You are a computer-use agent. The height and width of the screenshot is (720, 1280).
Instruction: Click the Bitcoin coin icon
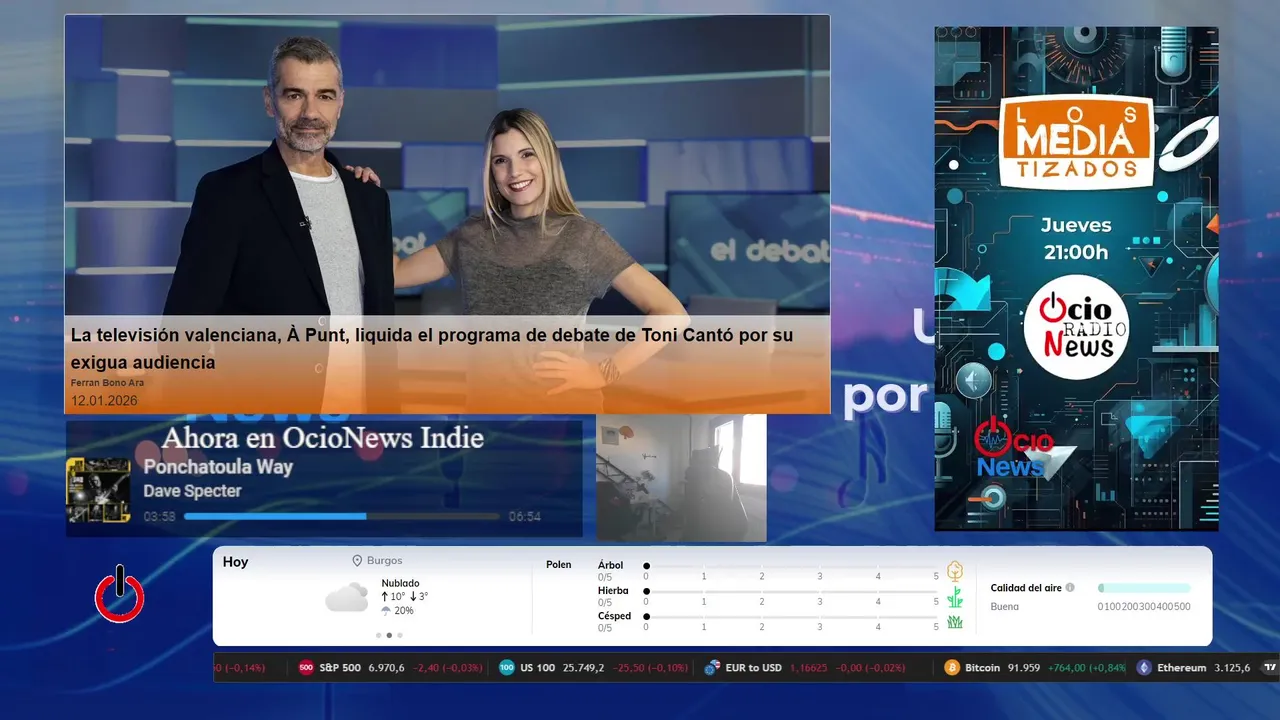click(x=952, y=668)
